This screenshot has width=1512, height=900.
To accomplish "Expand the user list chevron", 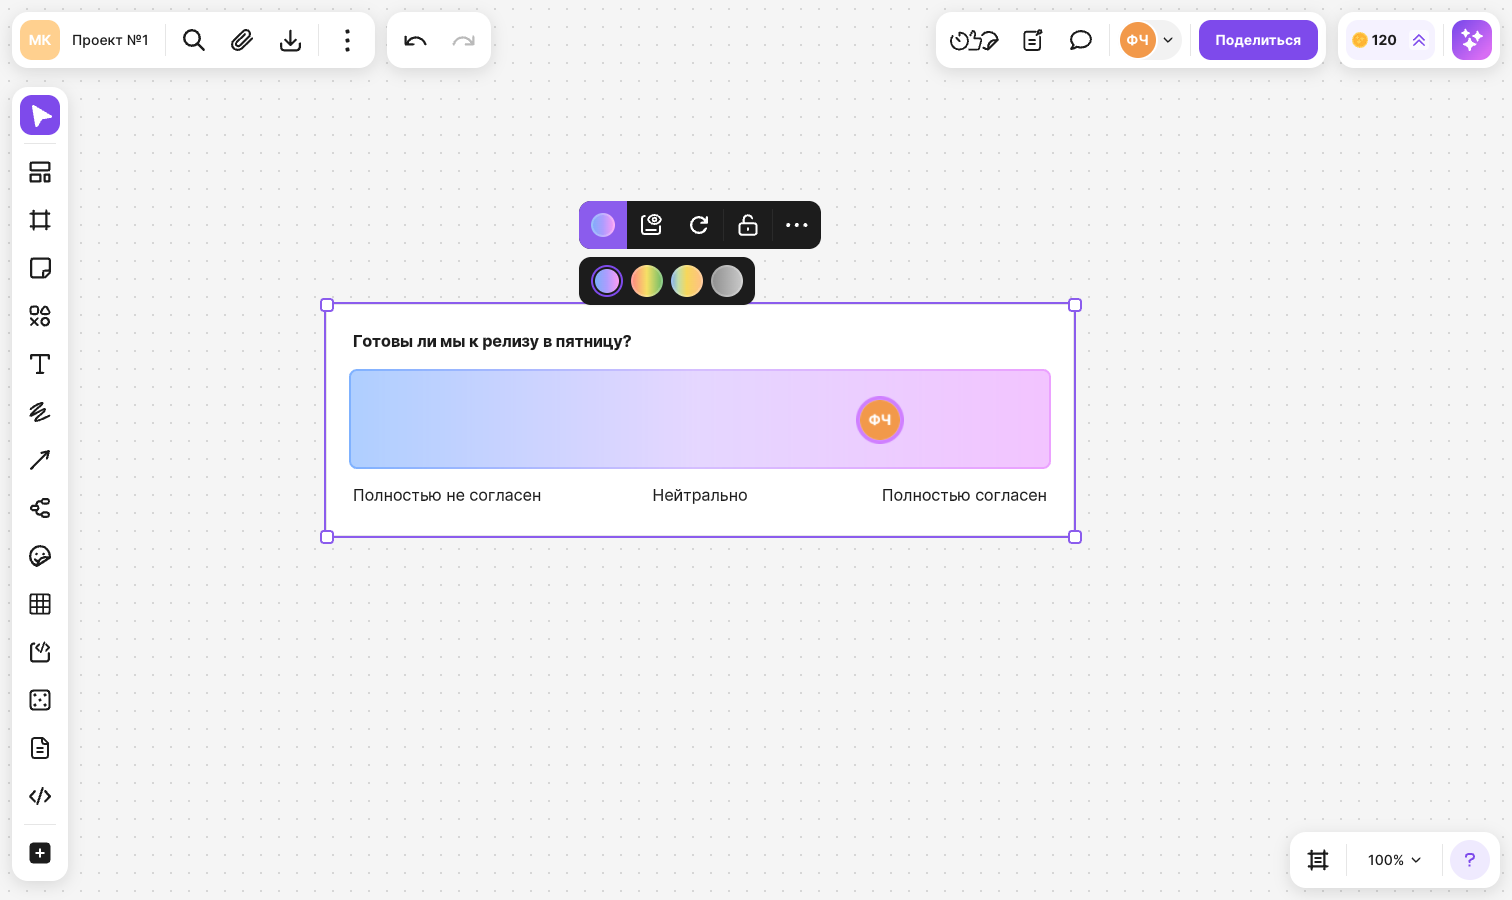I will [x=1168, y=40].
